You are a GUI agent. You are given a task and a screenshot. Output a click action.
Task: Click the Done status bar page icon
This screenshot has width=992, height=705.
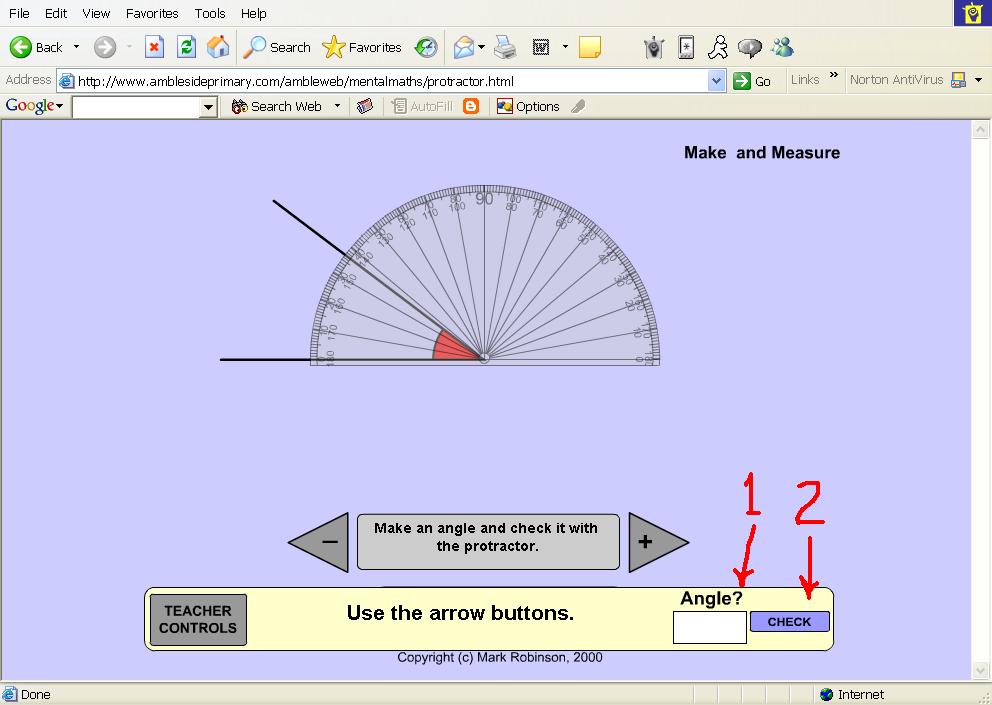click(x=9, y=694)
